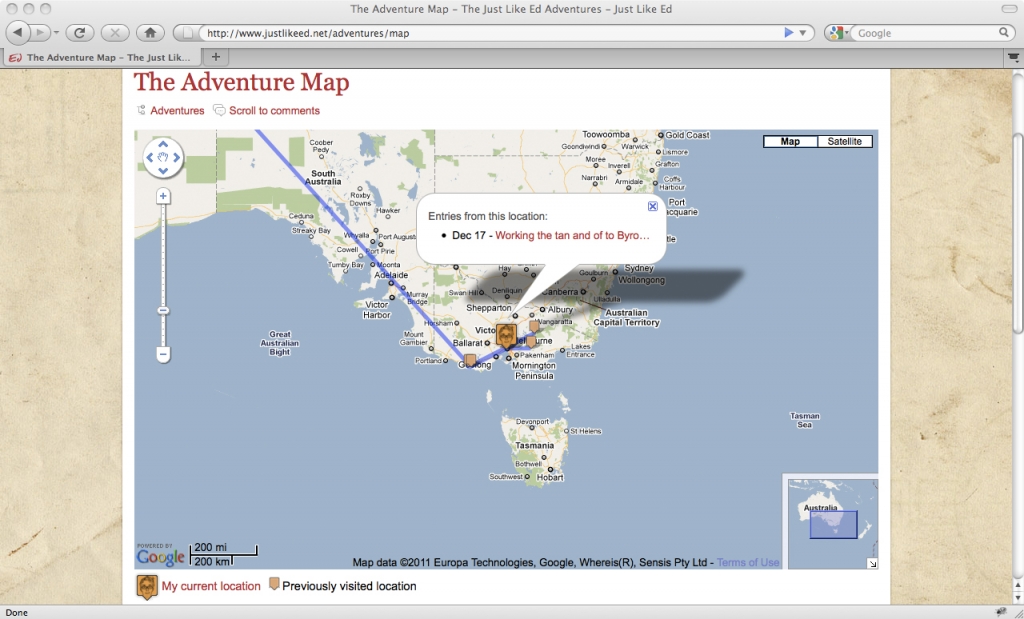Click the Hobart city label
Image resolution: width=1024 pixels, height=619 pixels.
coord(550,477)
